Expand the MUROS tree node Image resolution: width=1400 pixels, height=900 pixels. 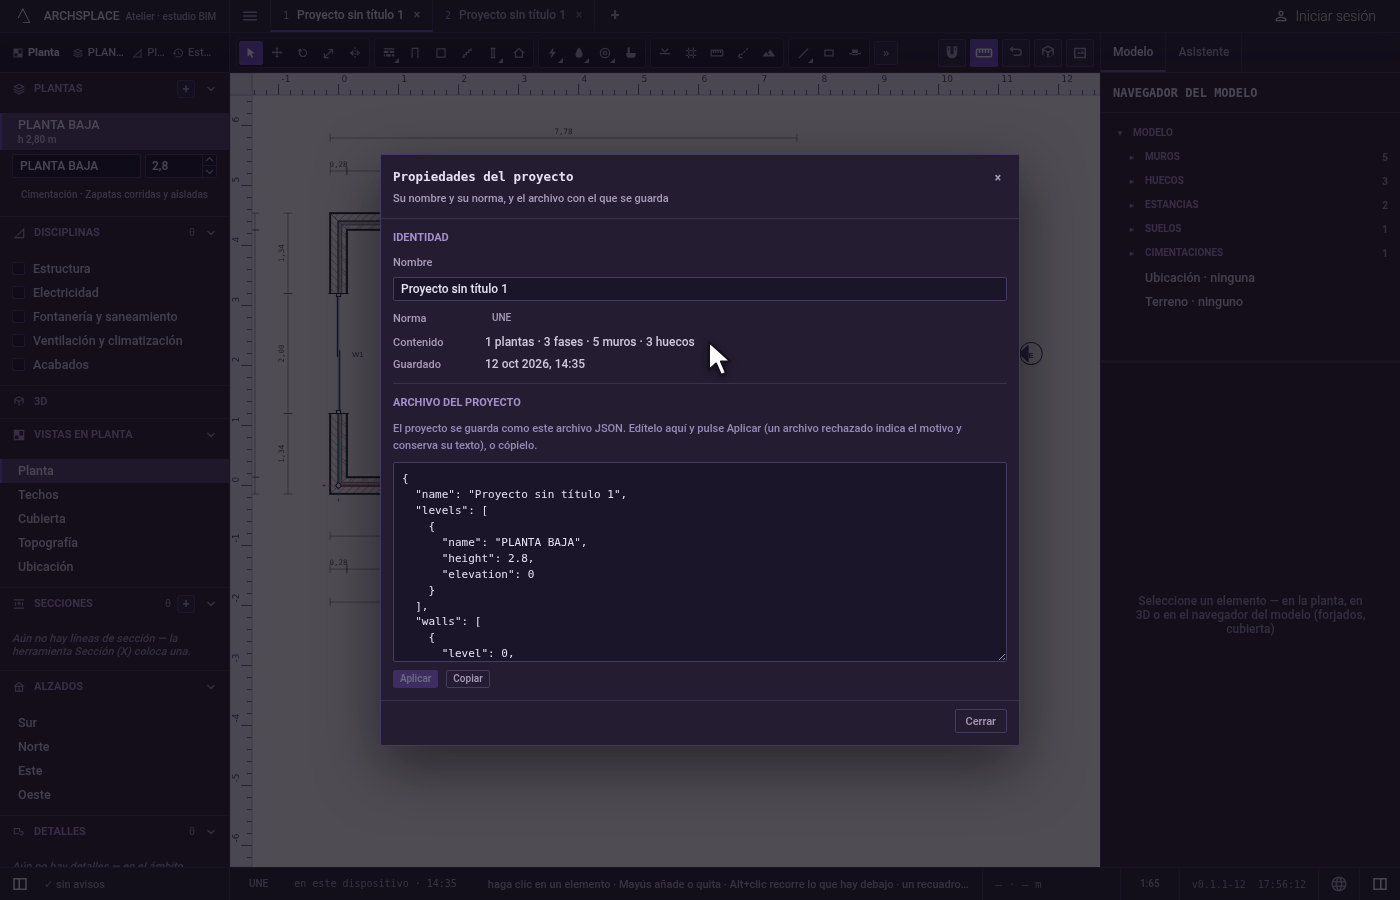1132,157
